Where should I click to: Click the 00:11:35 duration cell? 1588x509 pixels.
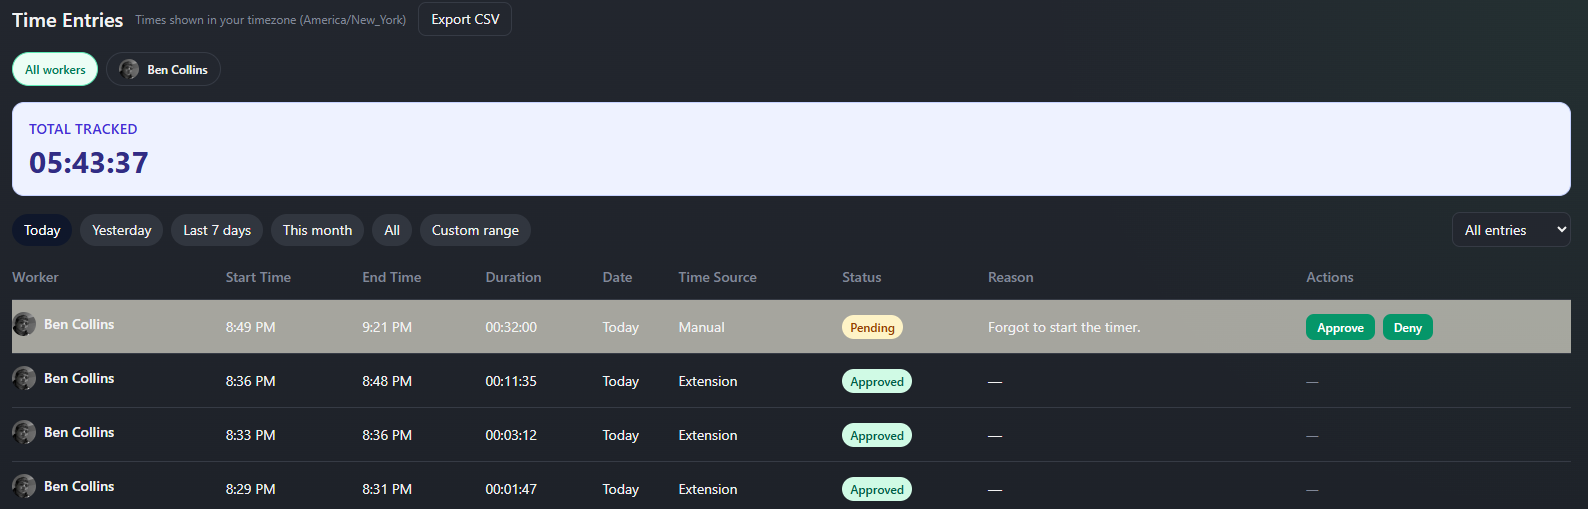click(511, 381)
